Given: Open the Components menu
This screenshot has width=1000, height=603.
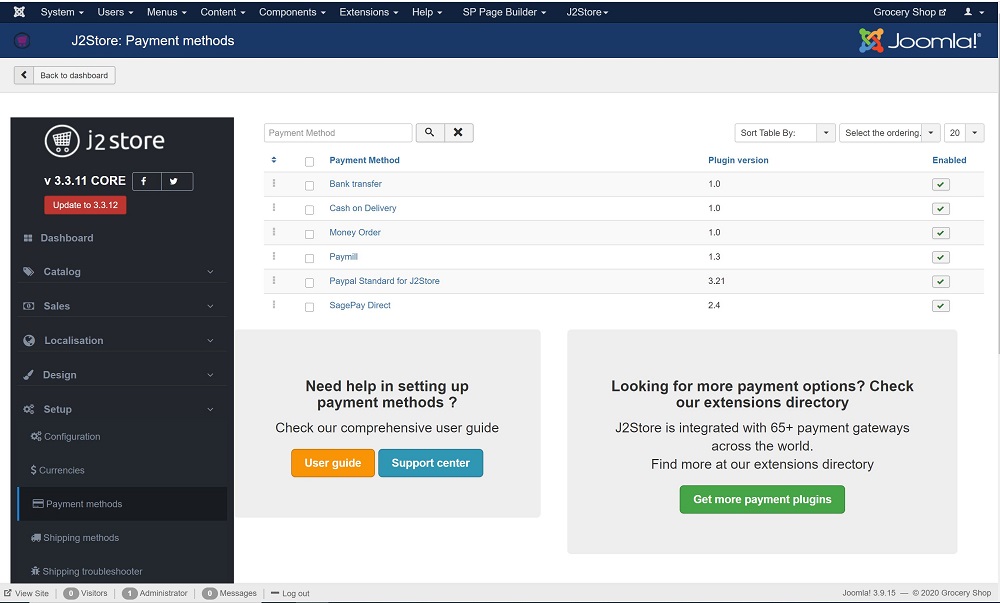Looking at the screenshot, I should pyautogui.click(x=292, y=12).
